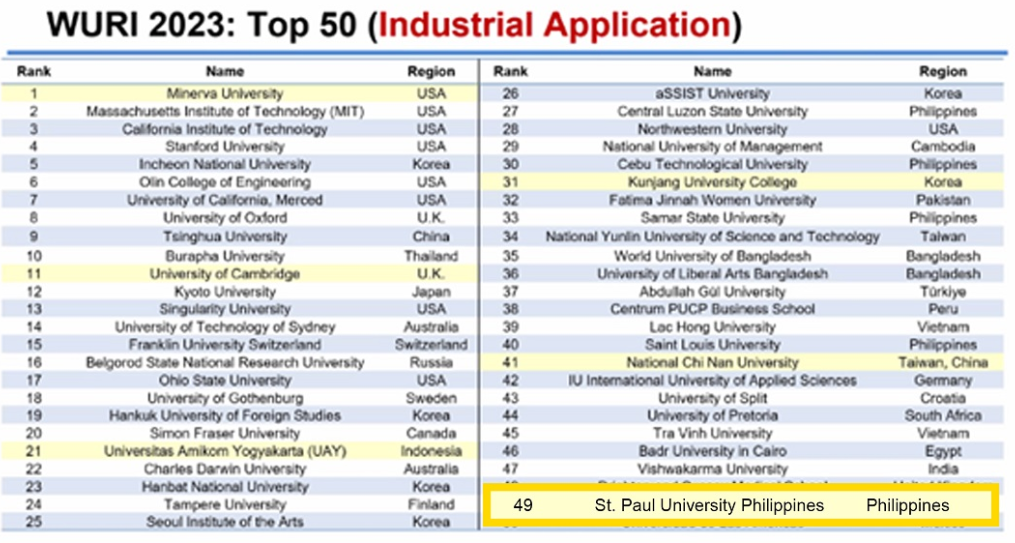Click "Samar State University" name
The height and width of the screenshot is (543, 1015).
[712, 217]
